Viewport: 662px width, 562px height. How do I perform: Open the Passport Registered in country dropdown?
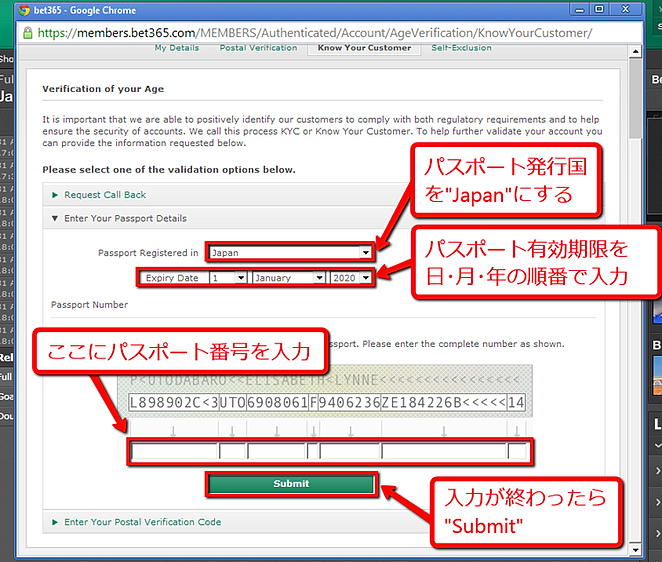[290, 252]
